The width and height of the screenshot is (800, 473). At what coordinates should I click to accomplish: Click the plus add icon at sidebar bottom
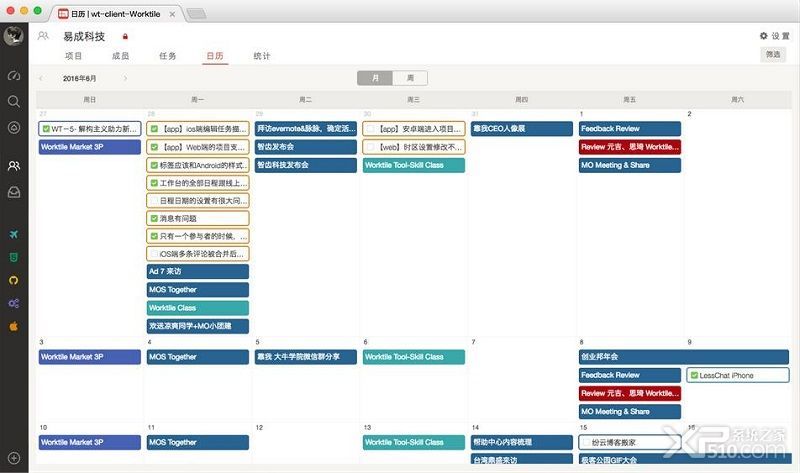click(x=14, y=458)
